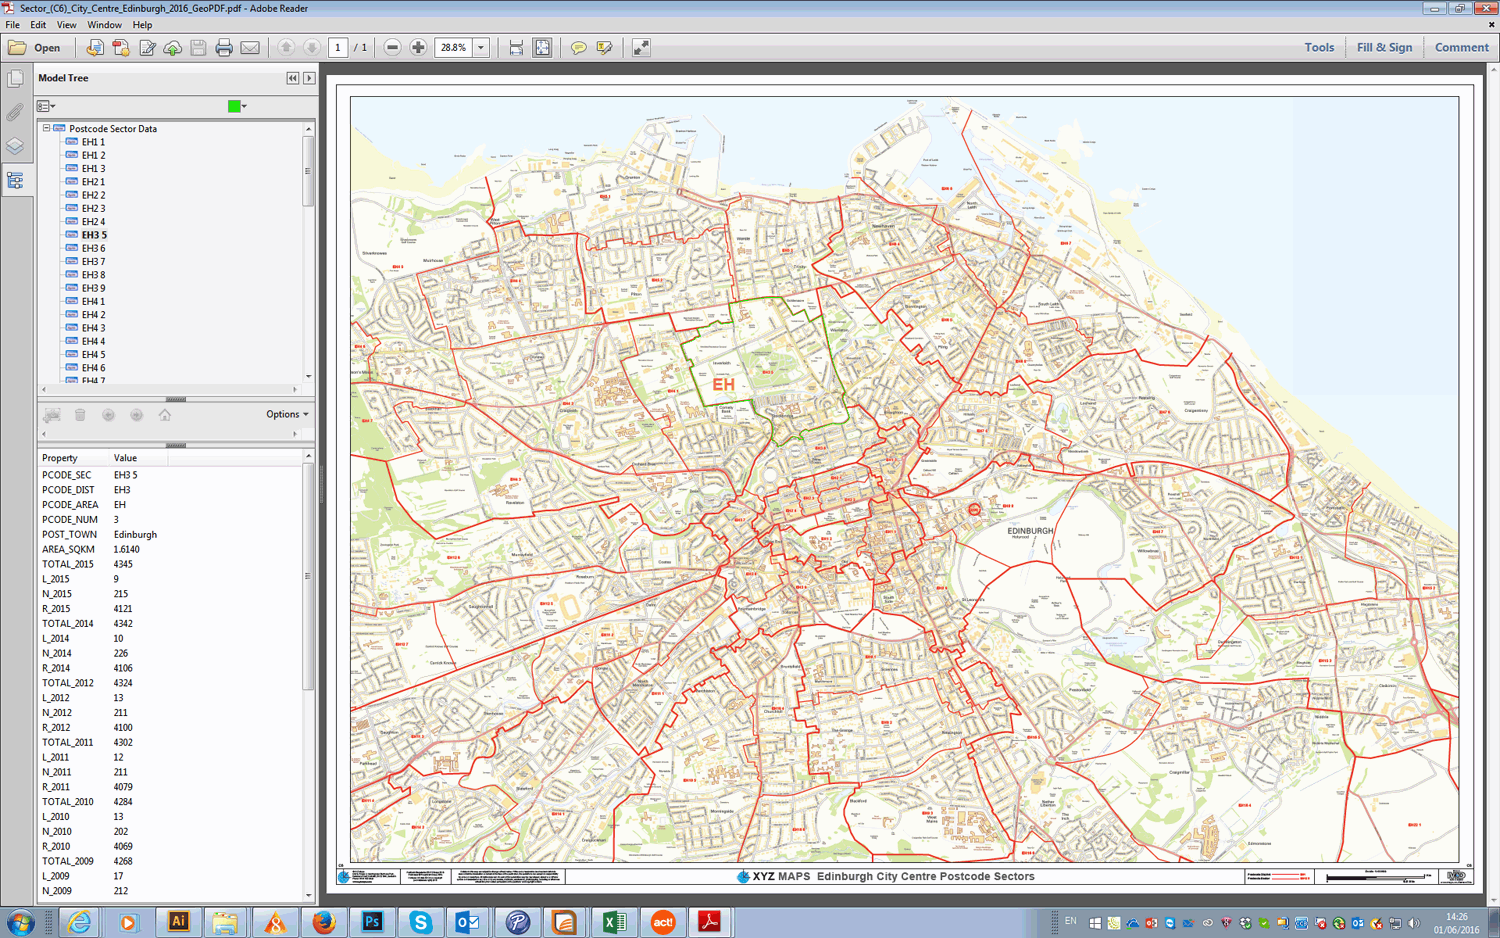
Task: Click the home view icon in Model Tree
Action: pos(165,414)
